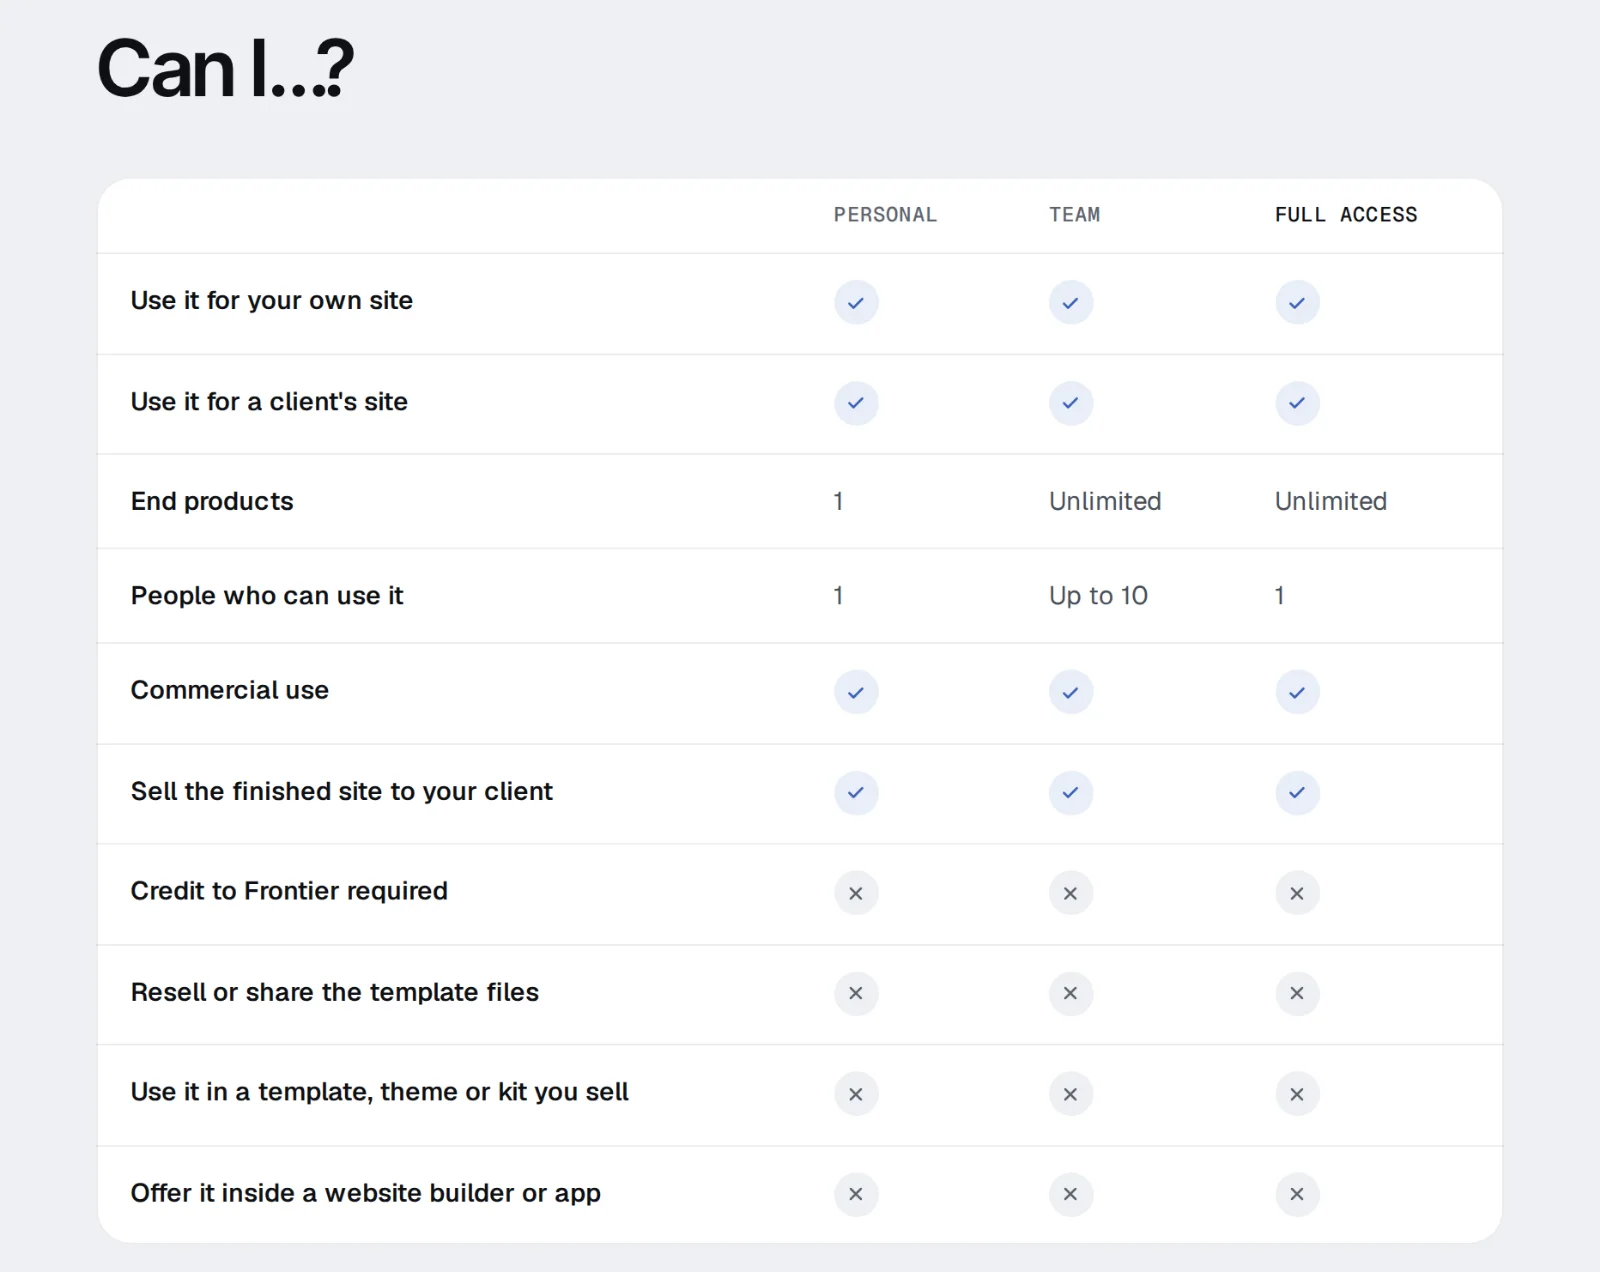The image size is (1600, 1272).
Task: Click Full Access cross for template or kit
Action: click(x=1297, y=1094)
